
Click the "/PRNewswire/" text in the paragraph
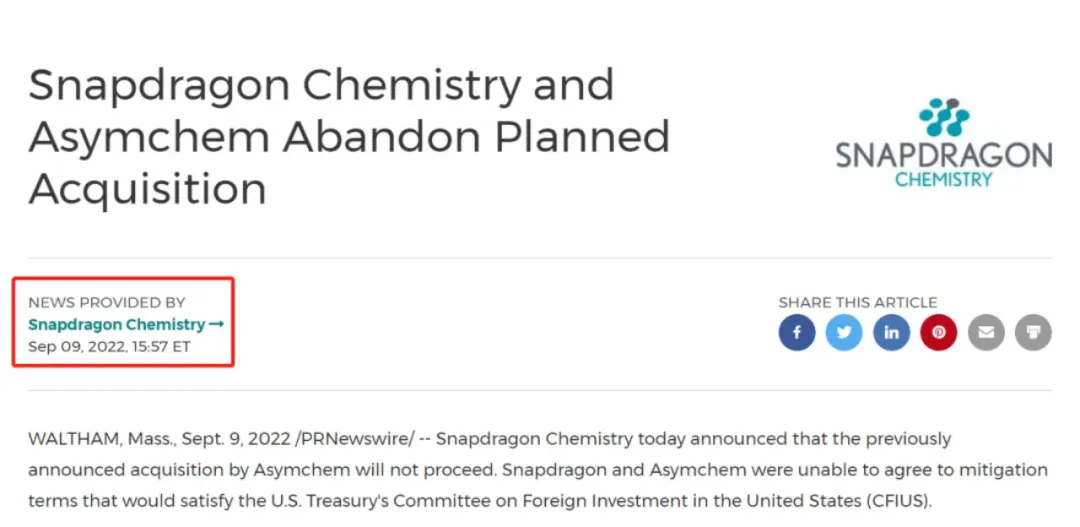pyautogui.click(x=359, y=439)
